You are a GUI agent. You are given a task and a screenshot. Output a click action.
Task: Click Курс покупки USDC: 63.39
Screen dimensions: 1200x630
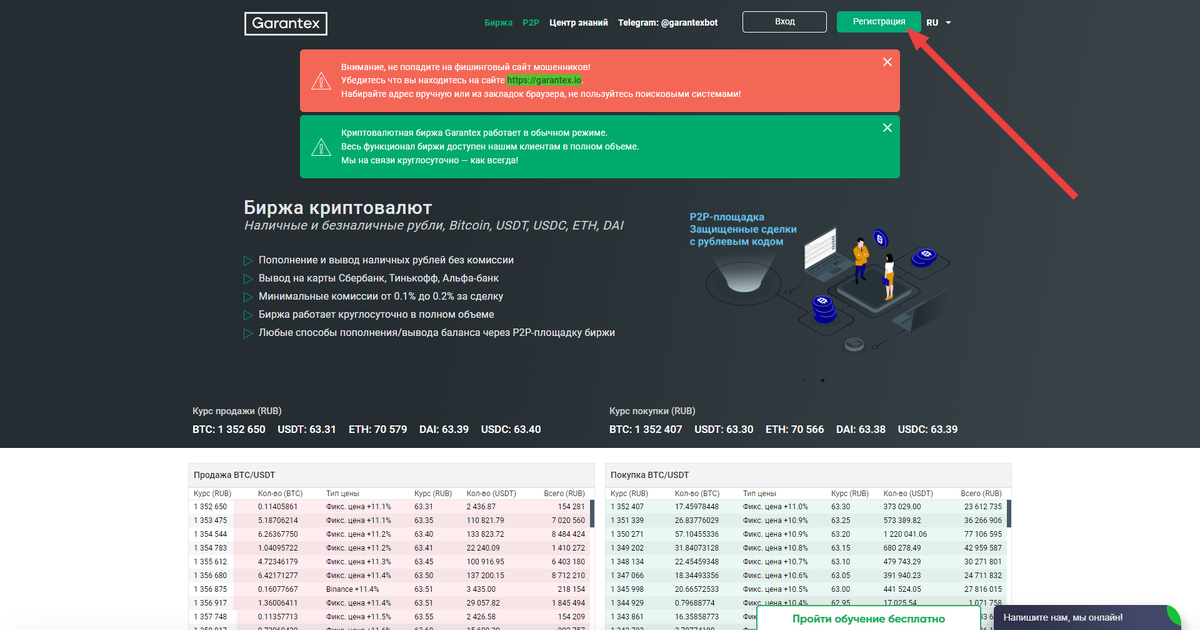[x=928, y=429]
